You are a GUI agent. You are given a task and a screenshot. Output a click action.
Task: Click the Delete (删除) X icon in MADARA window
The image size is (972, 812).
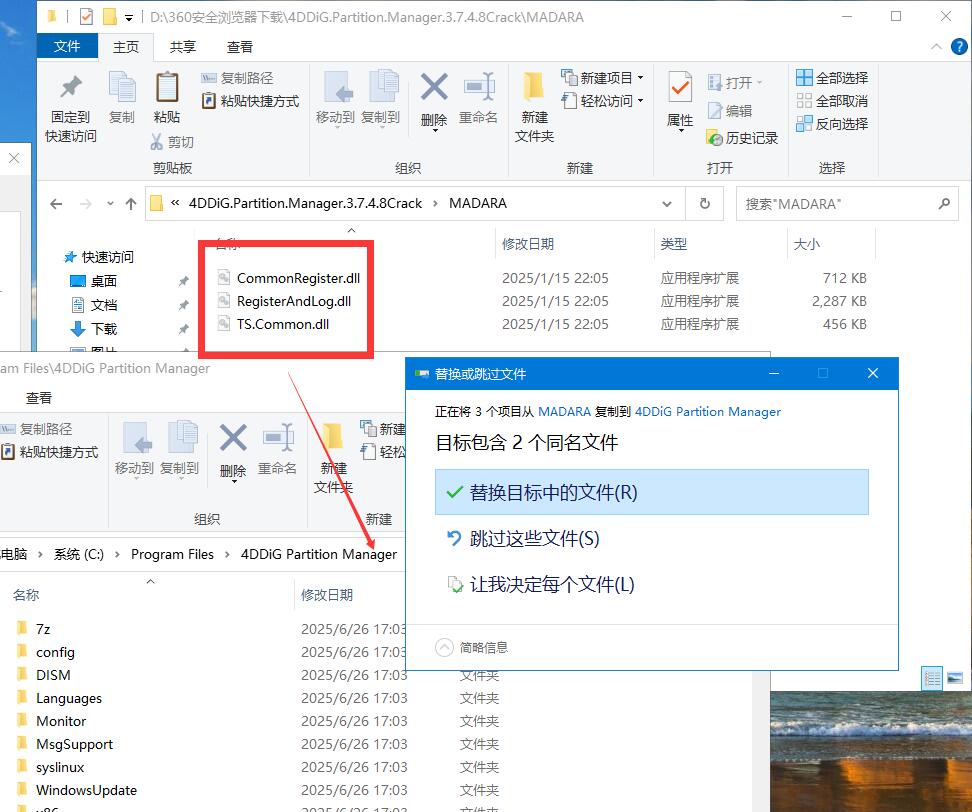tap(434, 87)
